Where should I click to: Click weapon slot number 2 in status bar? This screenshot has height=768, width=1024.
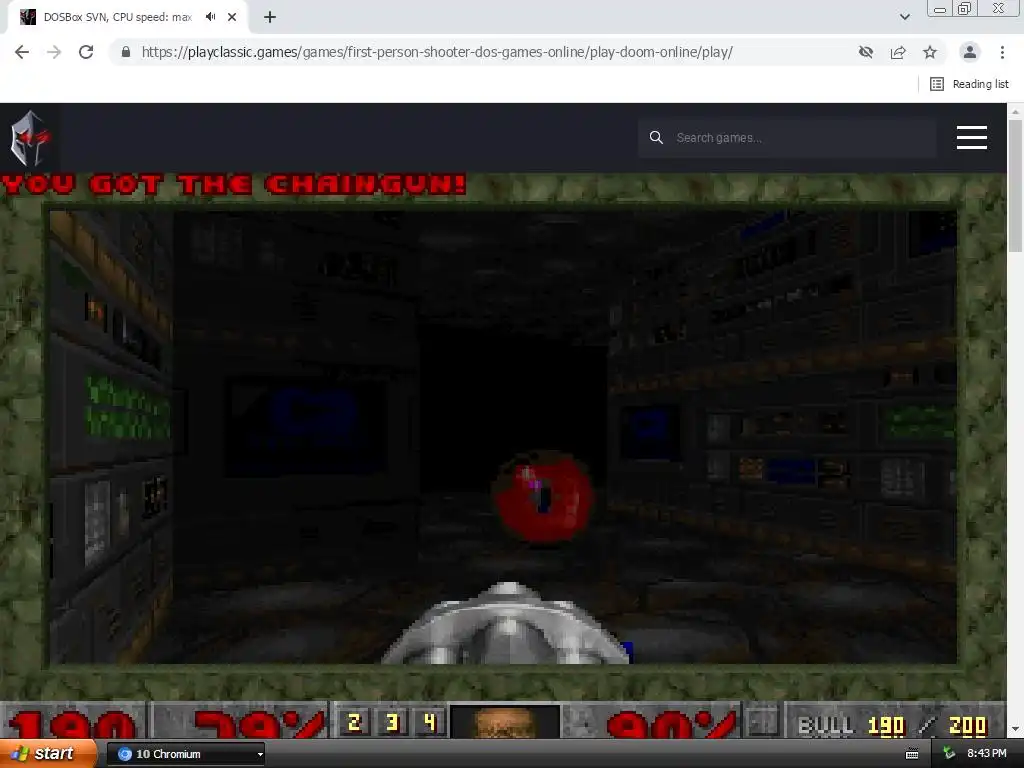[354, 722]
